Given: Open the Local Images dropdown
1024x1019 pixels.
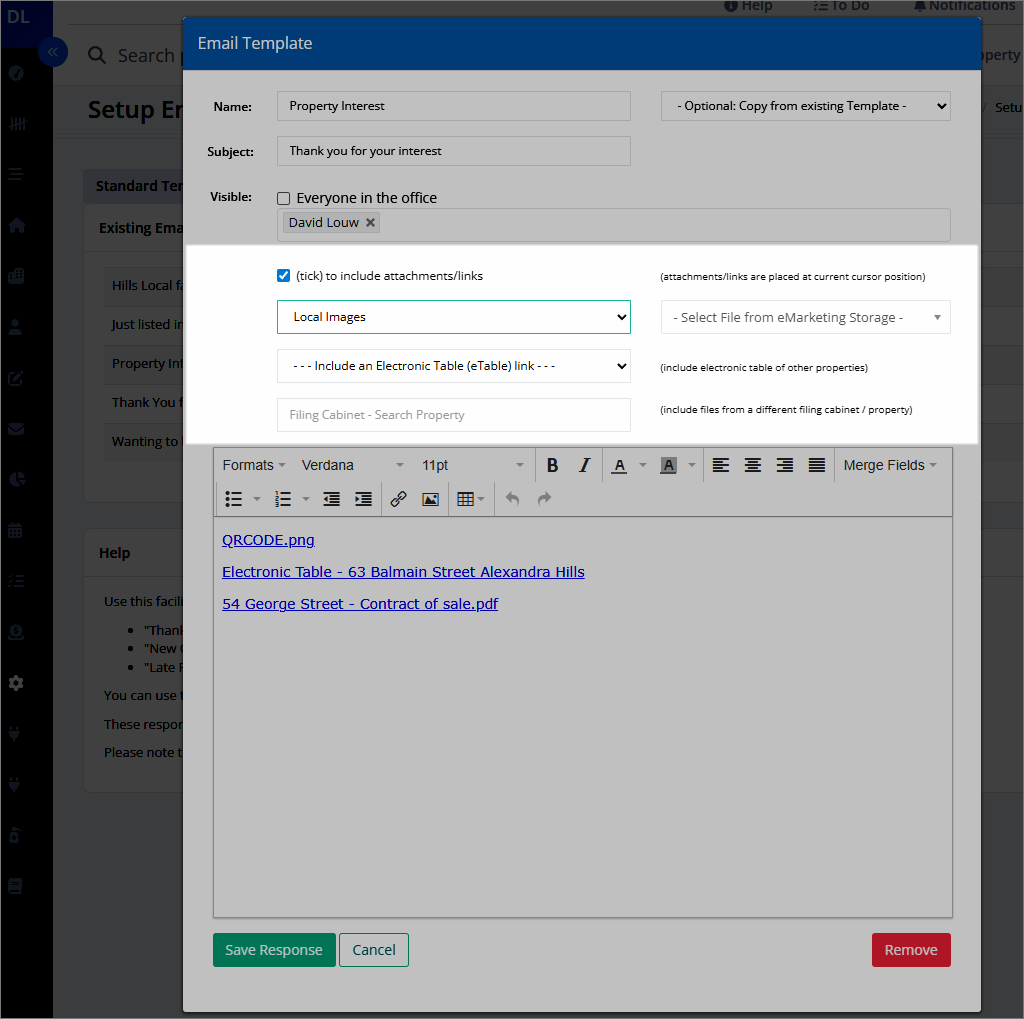Looking at the screenshot, I should click(x=454, y=317).
